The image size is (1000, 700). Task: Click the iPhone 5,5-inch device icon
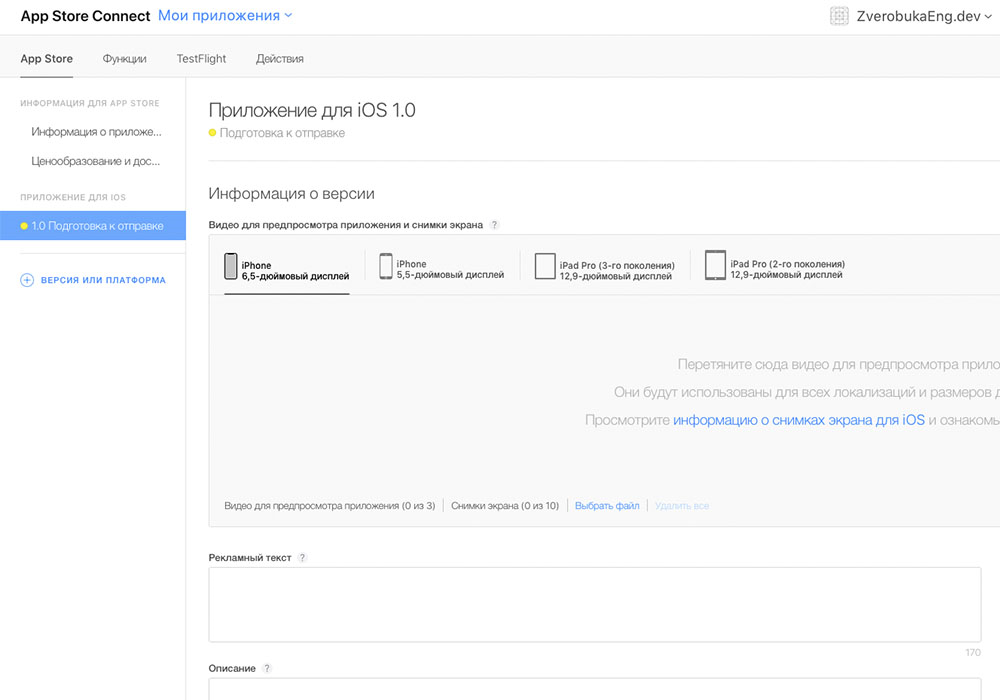[386, 266]
